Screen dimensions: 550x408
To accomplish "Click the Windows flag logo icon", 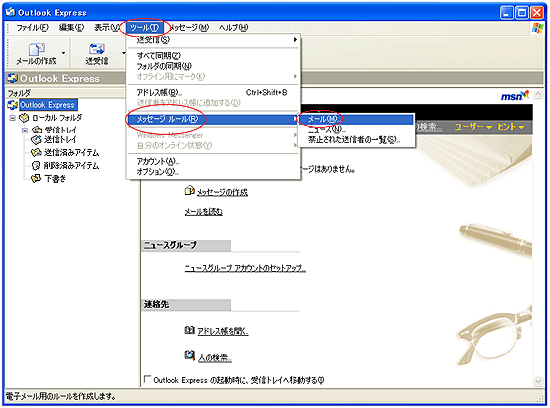I will 537,28.
